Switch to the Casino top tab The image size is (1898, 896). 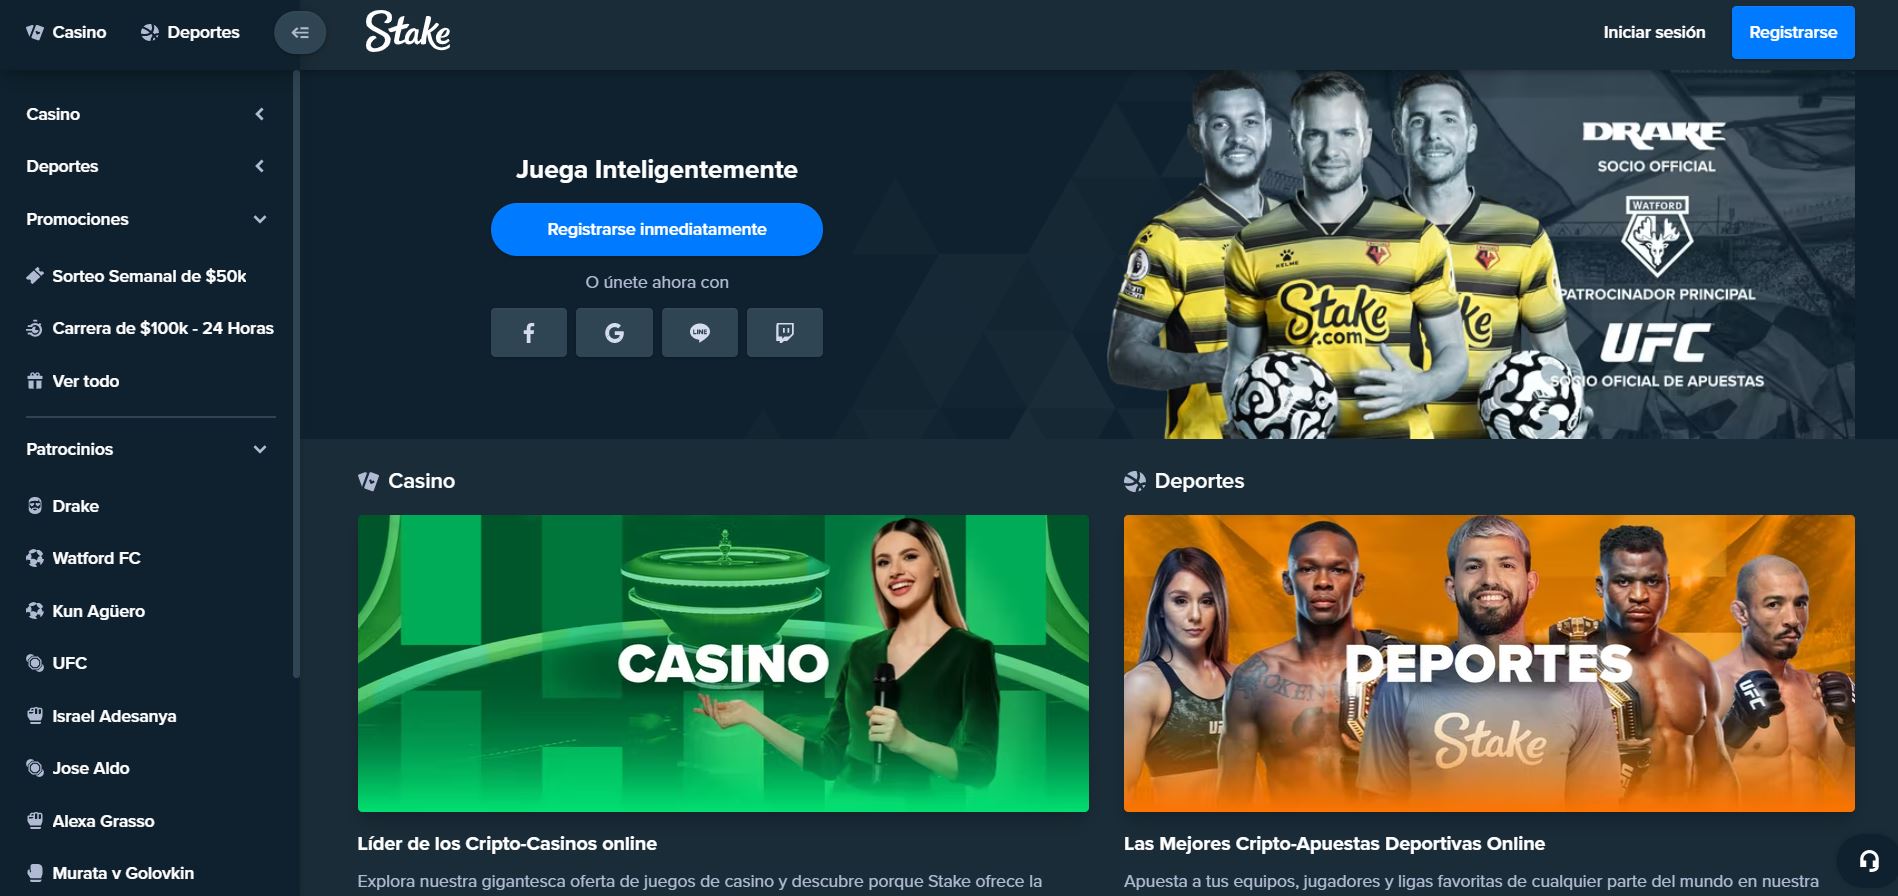point(66,32)
